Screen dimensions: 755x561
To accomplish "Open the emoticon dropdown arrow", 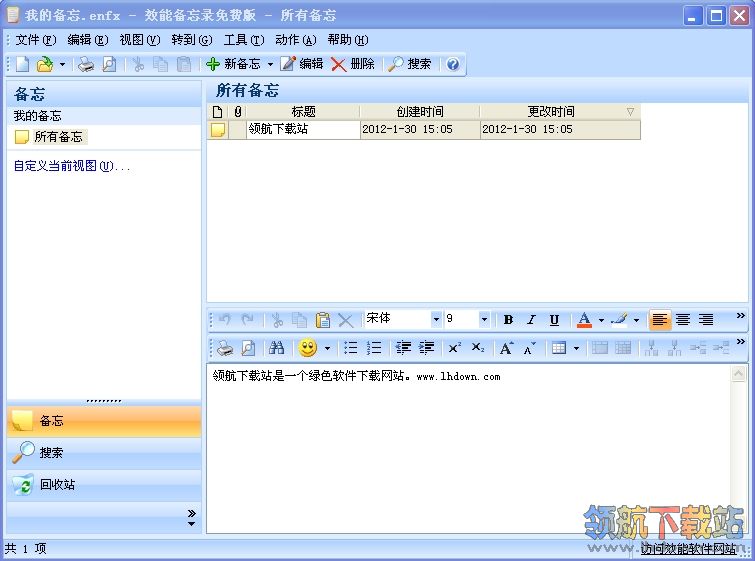I will coord(327,348).
